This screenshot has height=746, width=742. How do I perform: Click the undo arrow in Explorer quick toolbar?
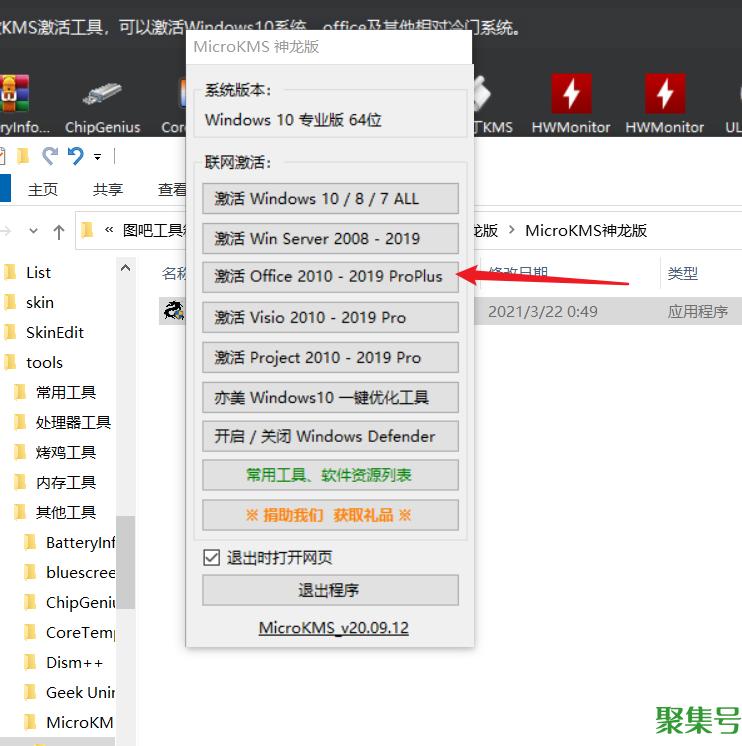click(x=76, y=156)
